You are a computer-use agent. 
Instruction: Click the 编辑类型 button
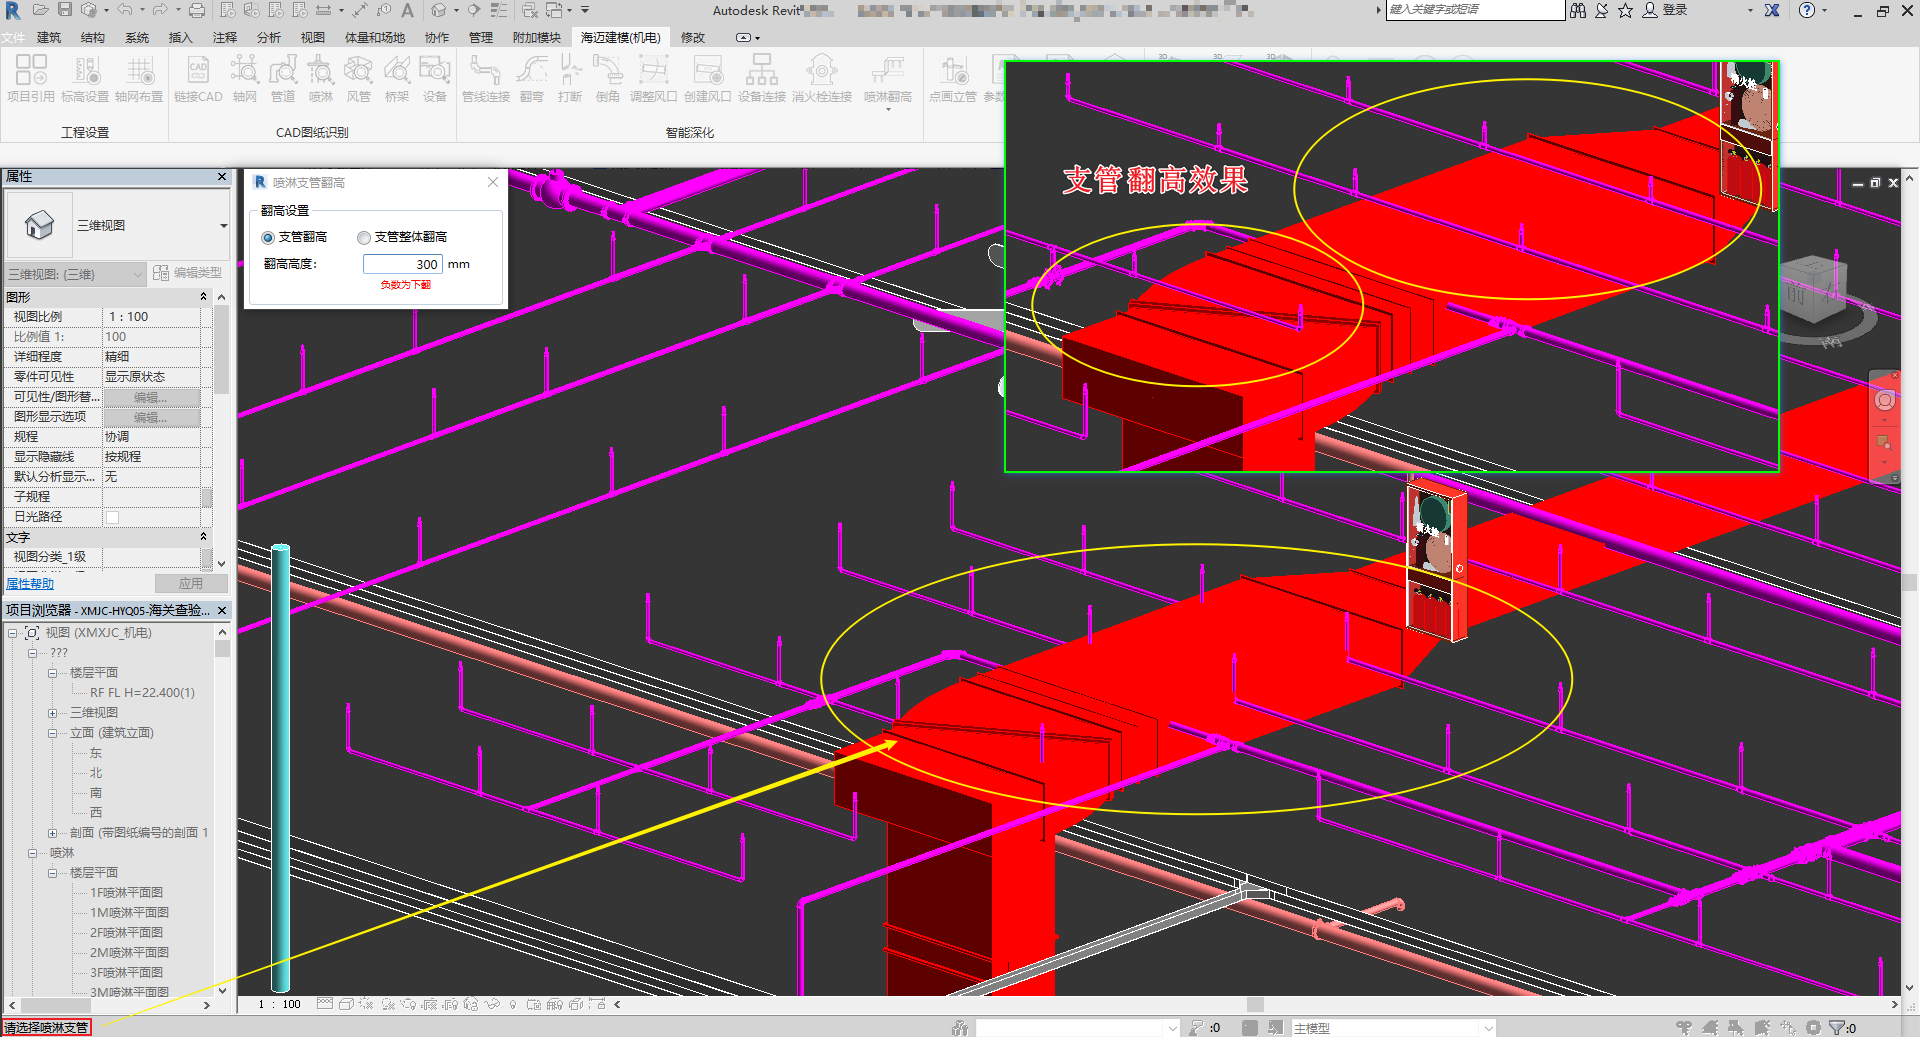tap(187, 273)
